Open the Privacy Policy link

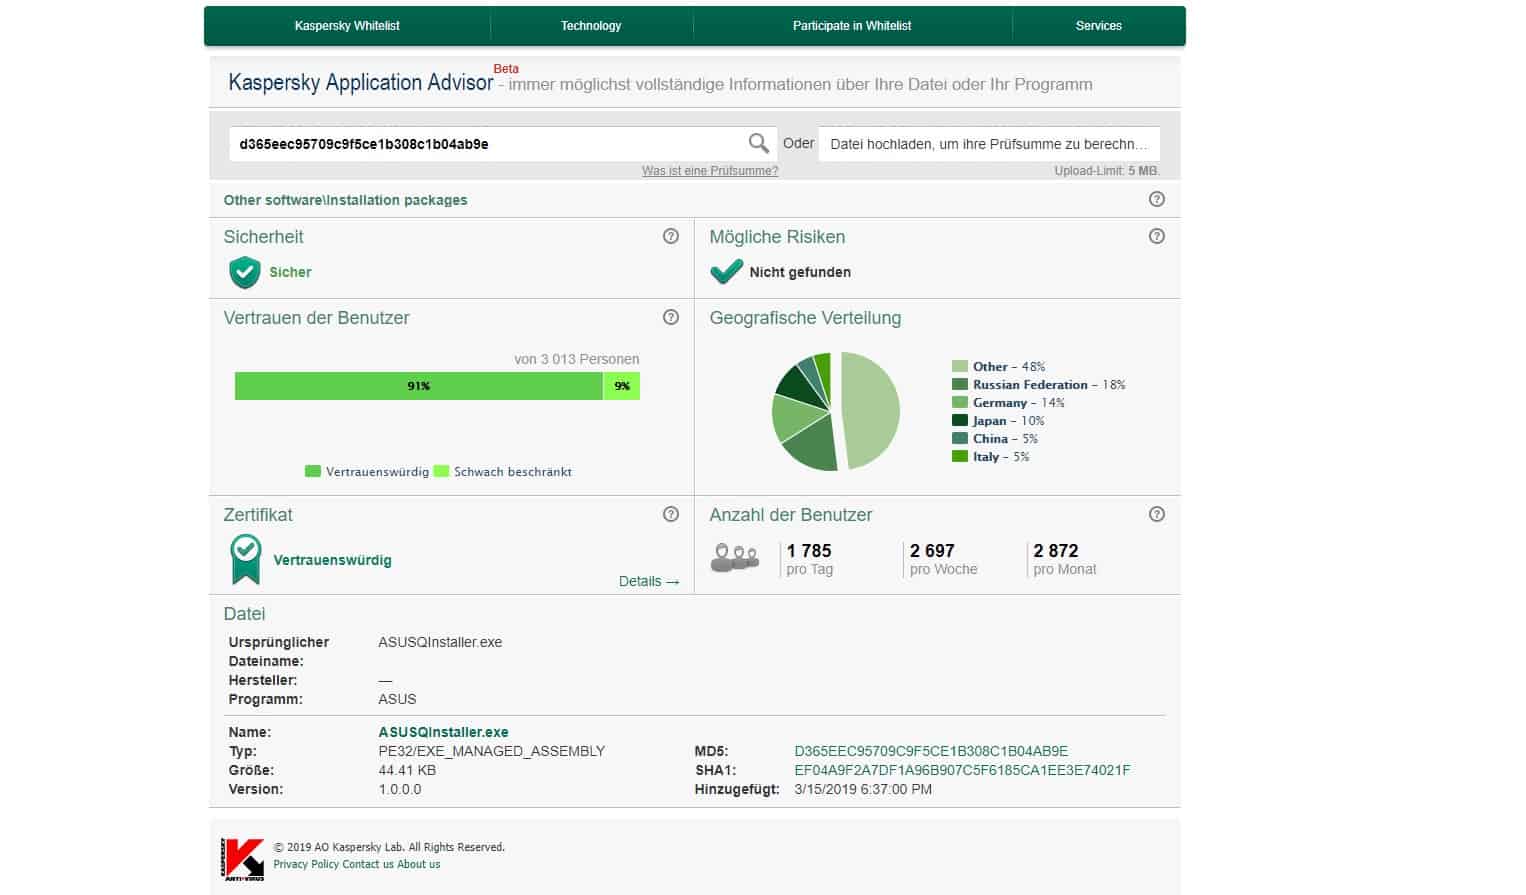point(306,864)
